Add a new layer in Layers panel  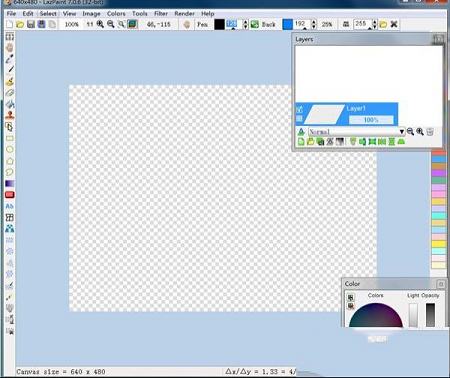[x=301, y=142]
